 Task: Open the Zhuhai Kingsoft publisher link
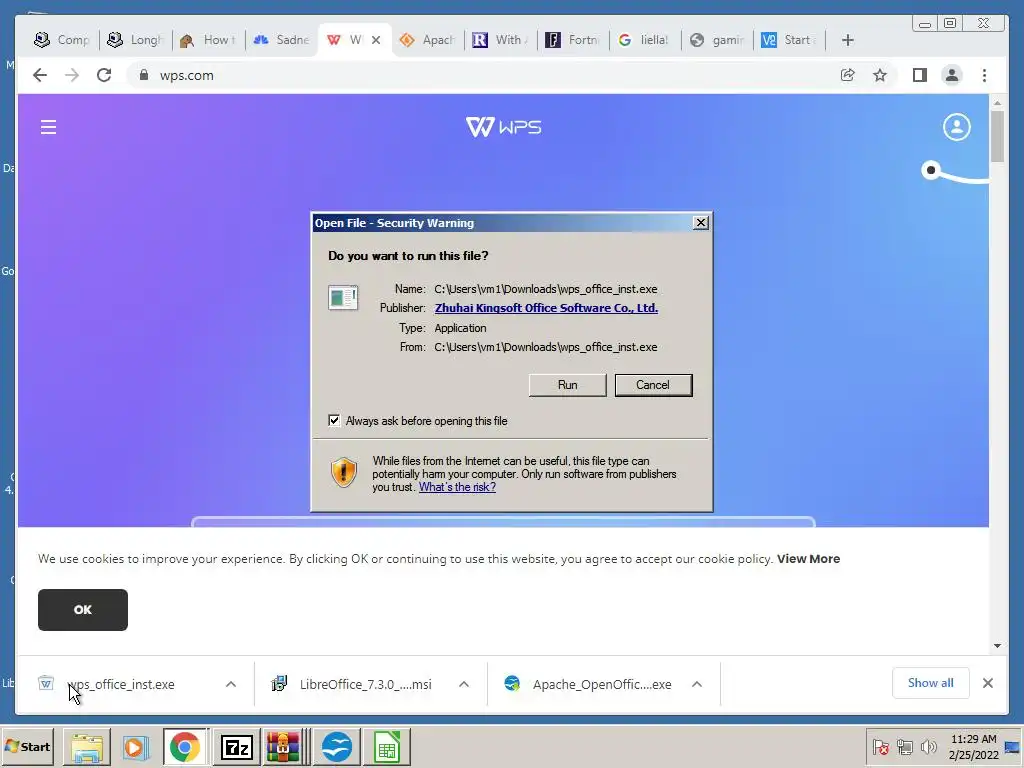click(x=546, y=308)
